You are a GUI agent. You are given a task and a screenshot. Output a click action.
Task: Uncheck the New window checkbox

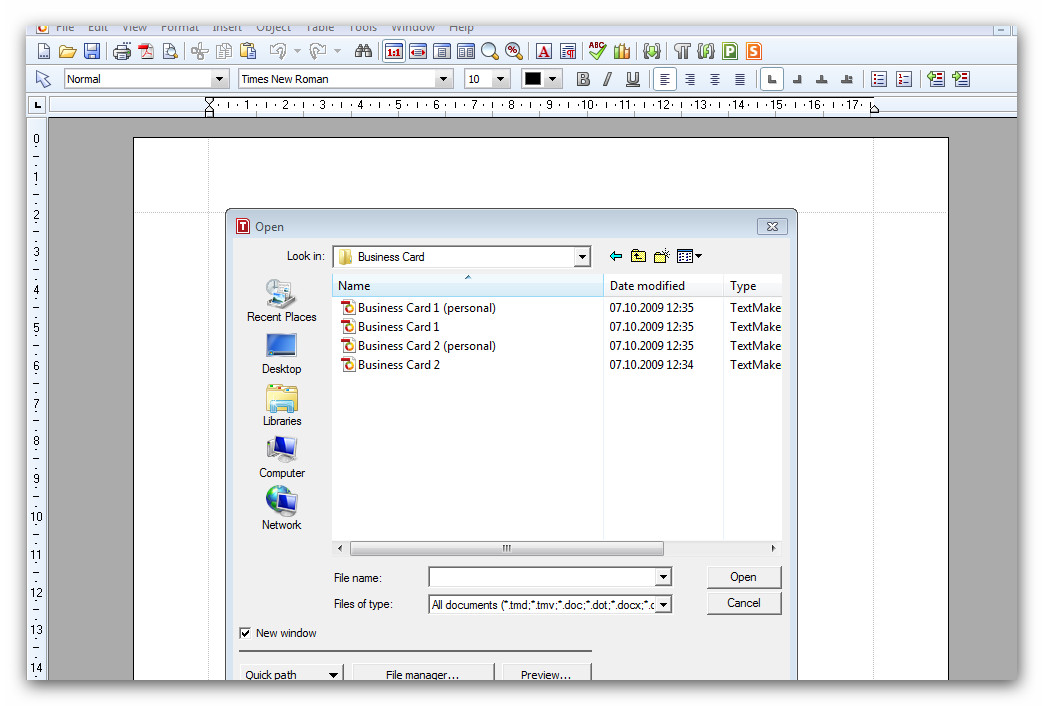click(245, 633)
